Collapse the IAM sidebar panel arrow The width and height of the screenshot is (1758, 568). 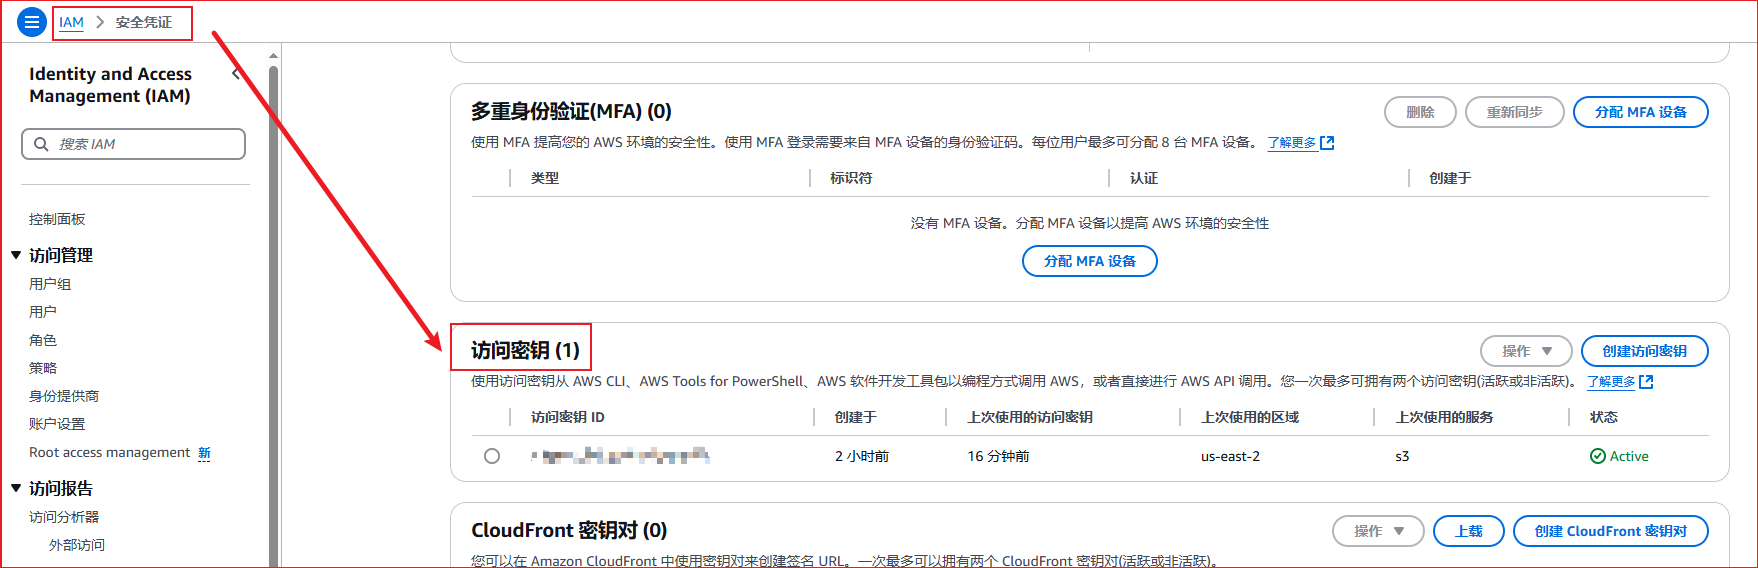(236, 74)
